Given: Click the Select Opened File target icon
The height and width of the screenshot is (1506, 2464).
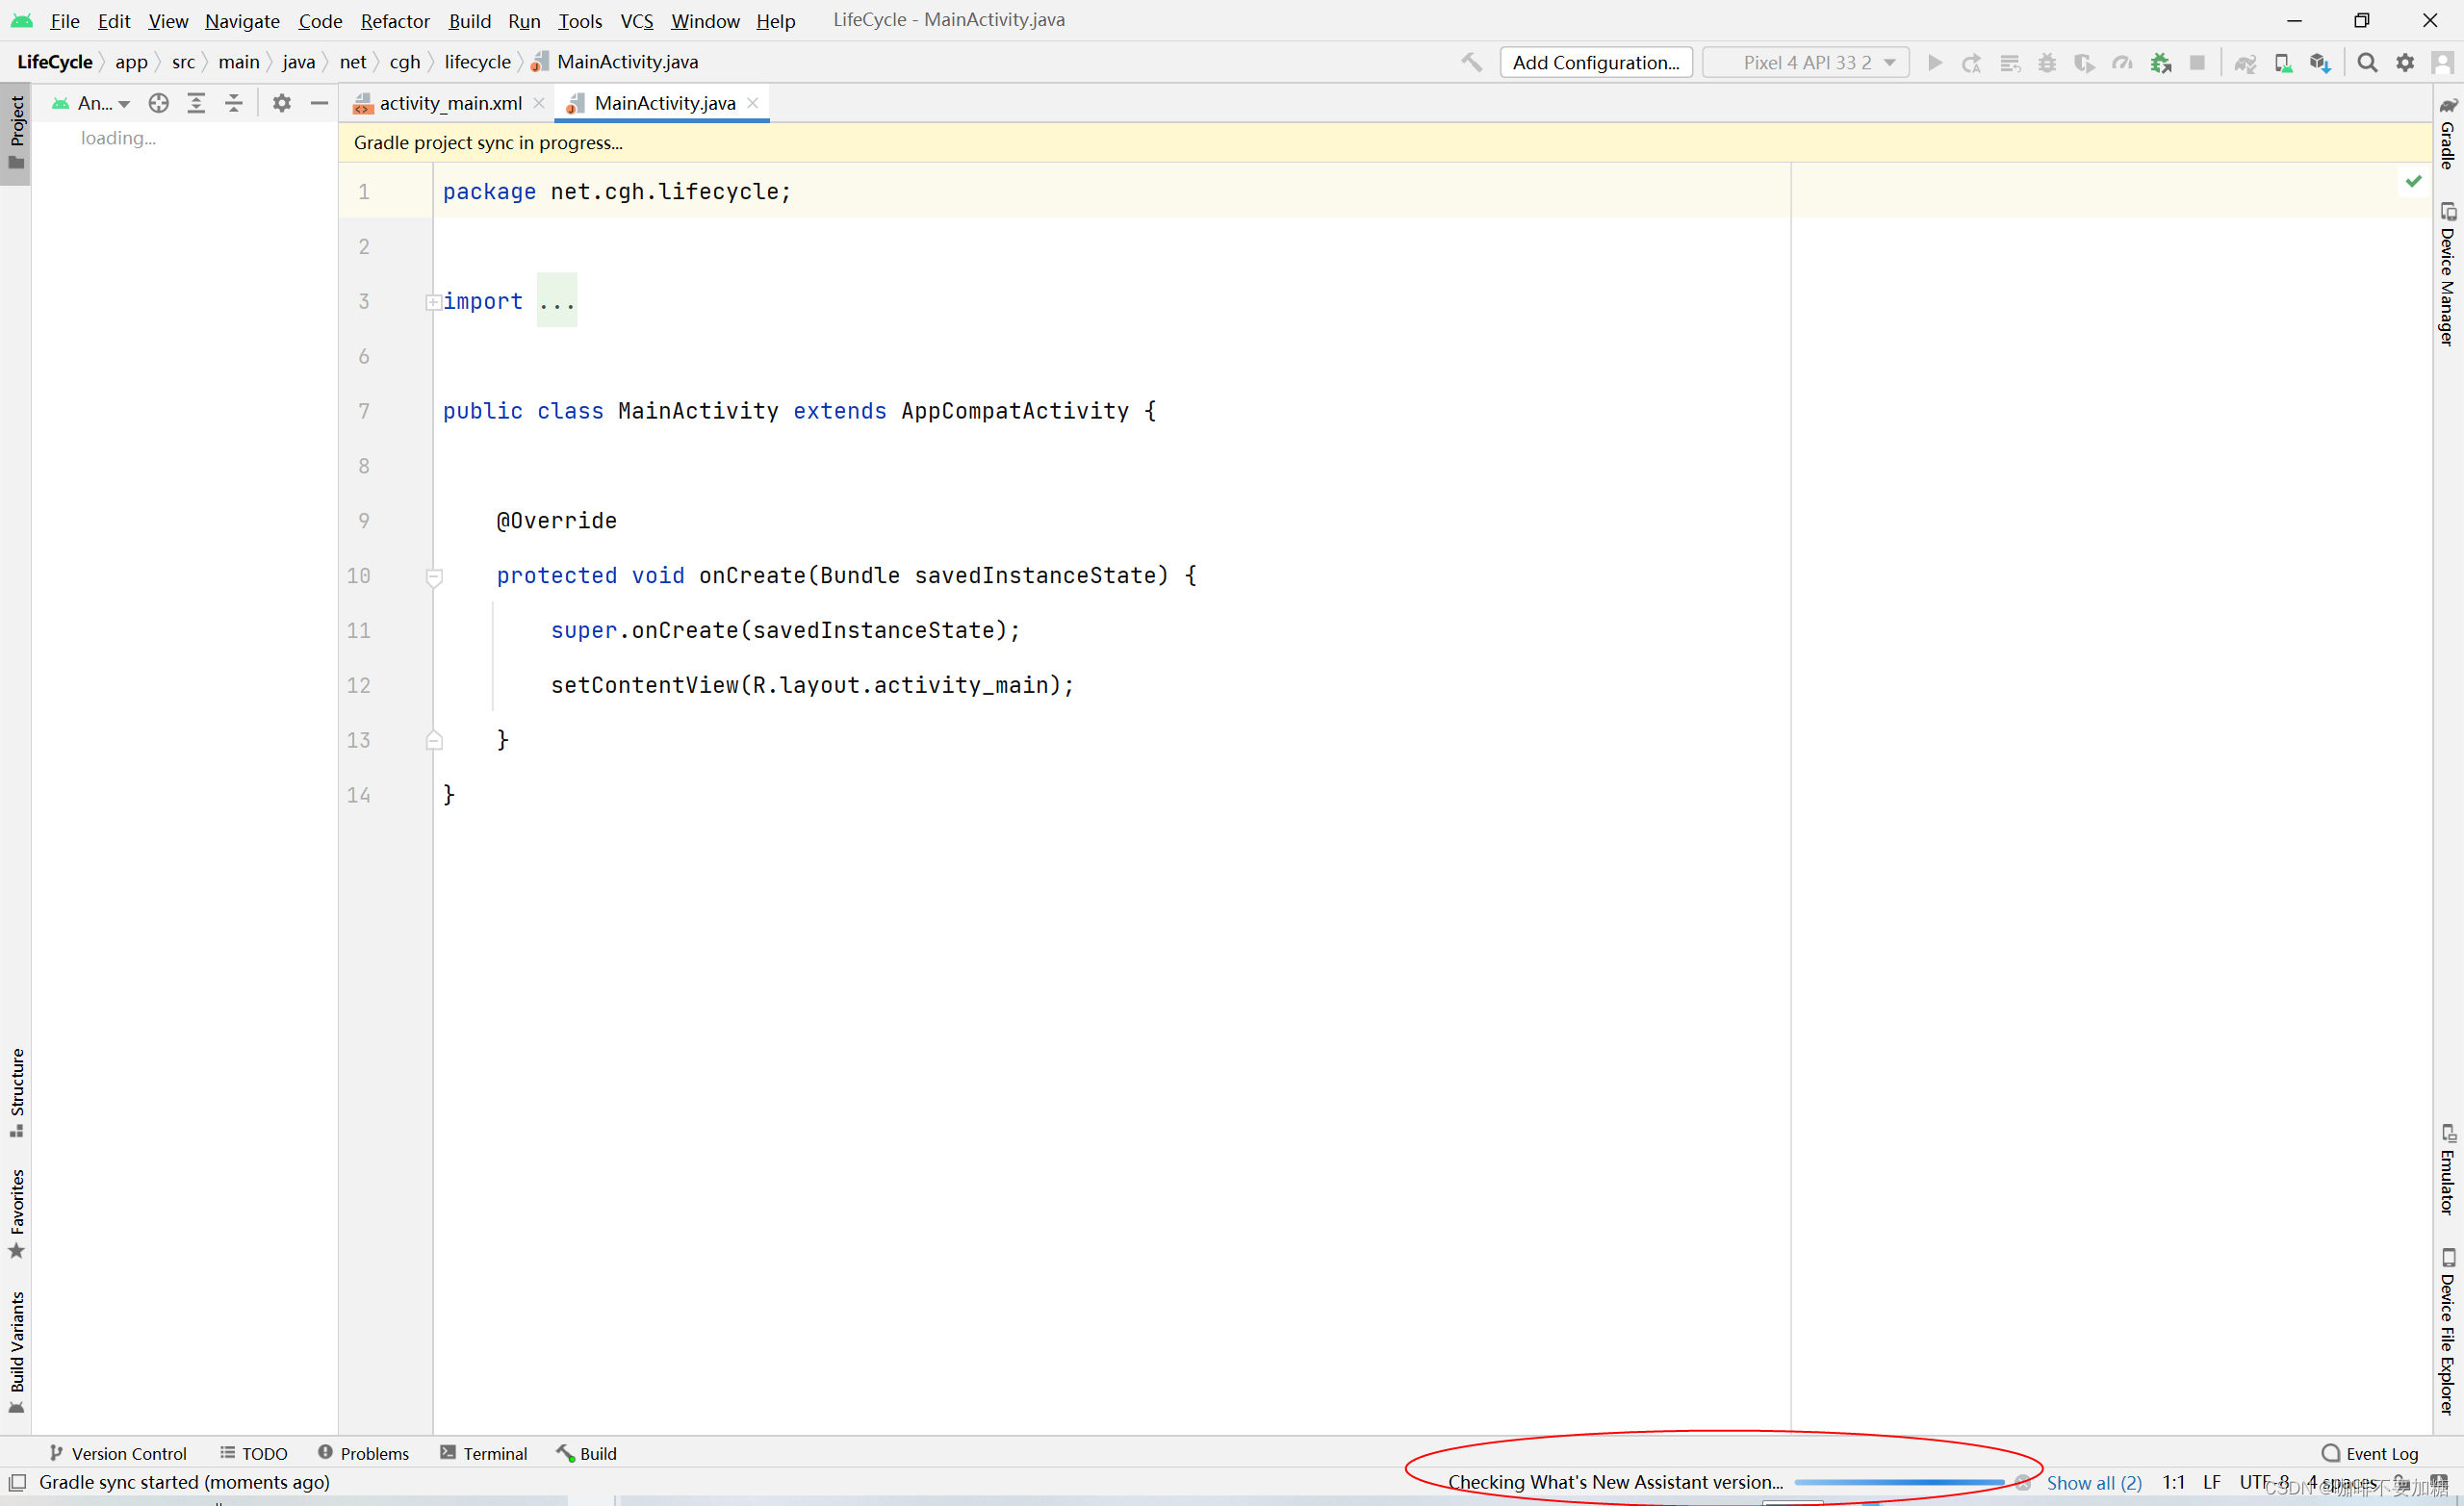Looking at the screenshot, I should click(158, 103).
